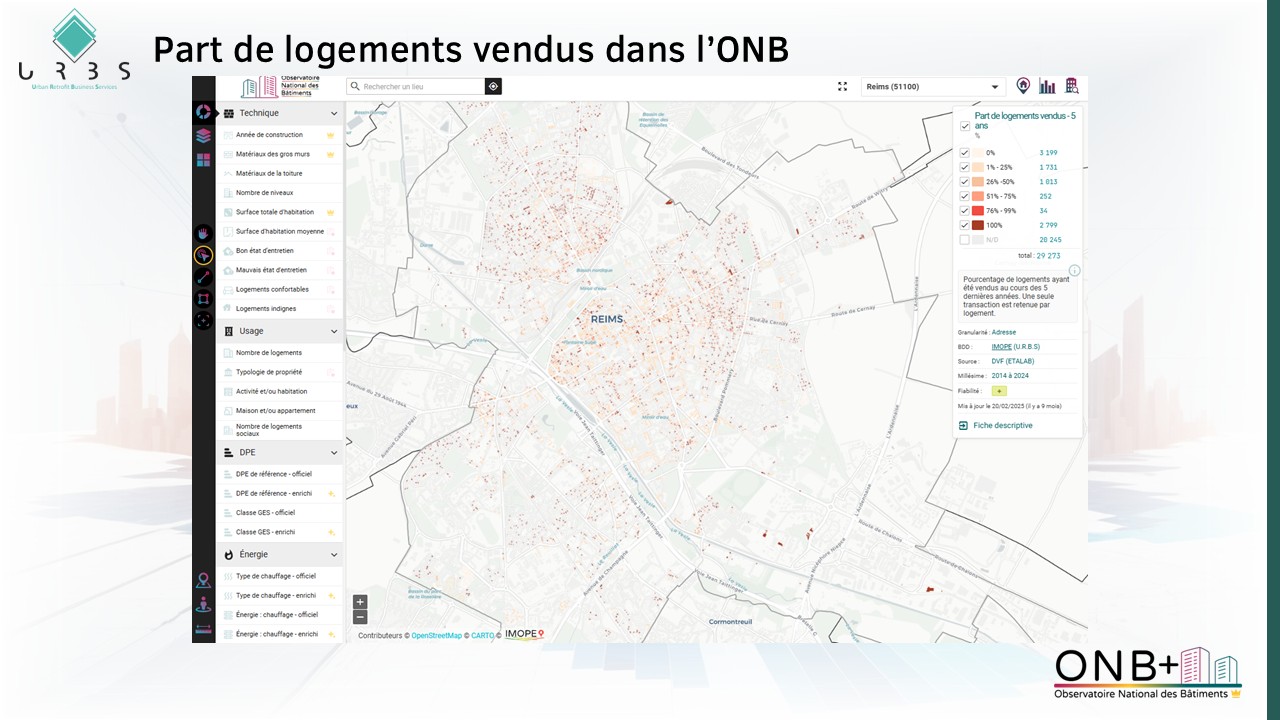Screen dimensions: 1280x720
Task: Collapse the Énergie section chevron
Action: (x=334, y=555)
